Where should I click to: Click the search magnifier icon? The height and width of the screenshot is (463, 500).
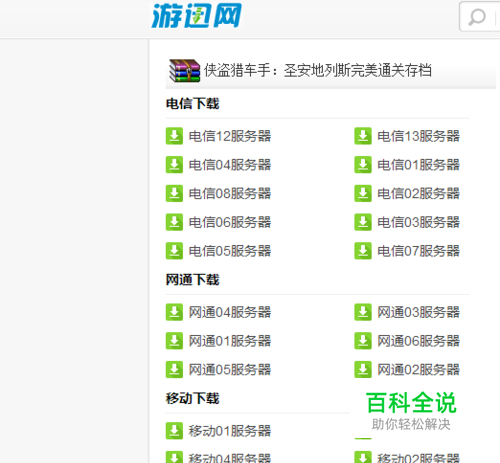(x=477, y=17)
